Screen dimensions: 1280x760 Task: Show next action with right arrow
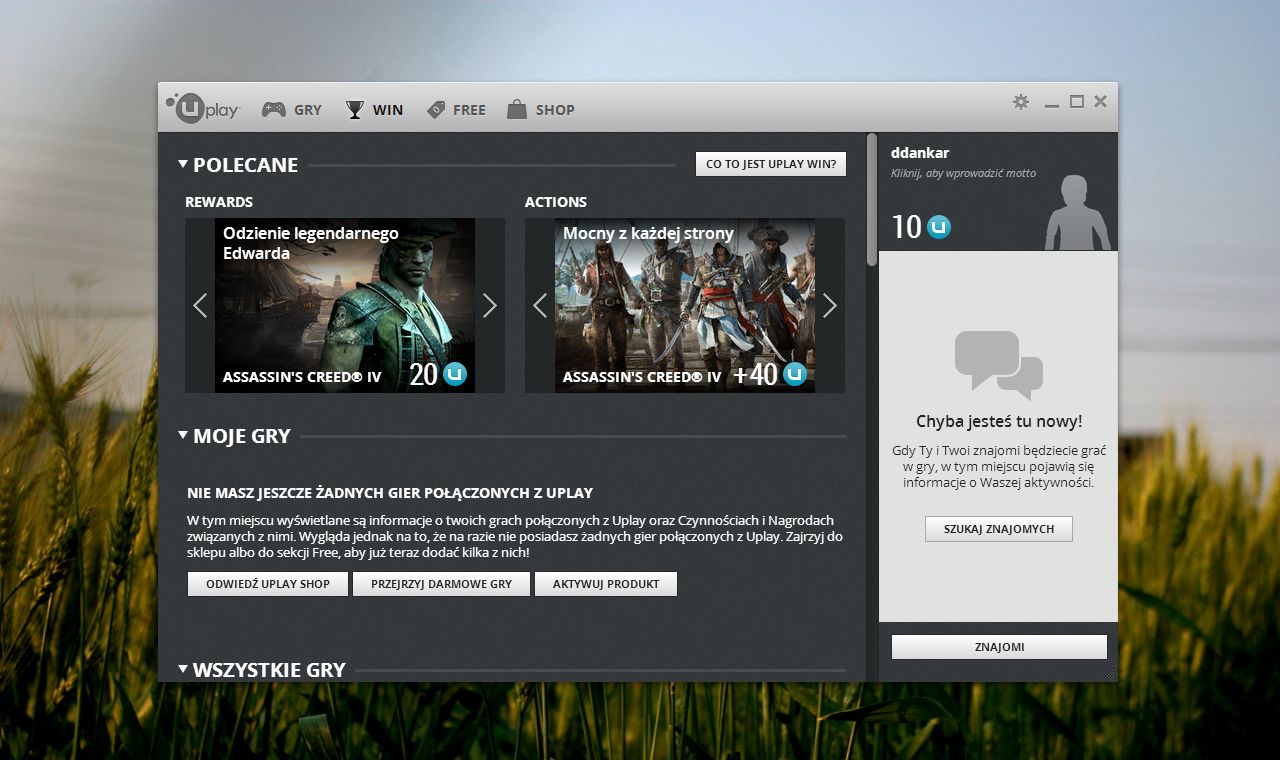click(830, 305)
